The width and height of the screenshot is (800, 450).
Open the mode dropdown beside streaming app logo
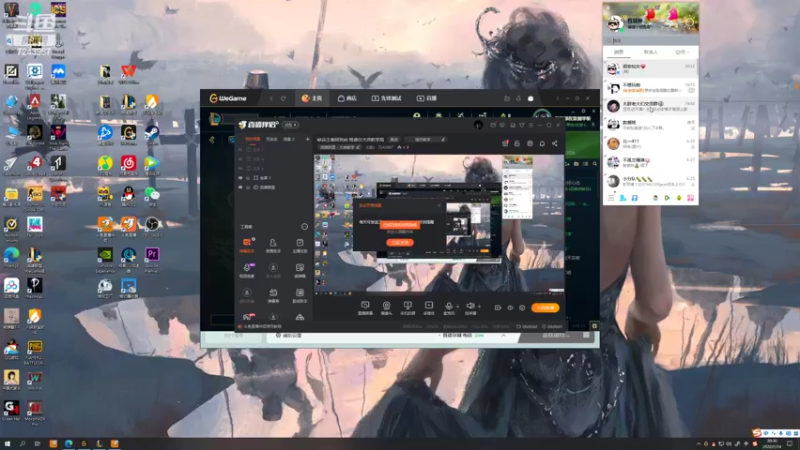tap(291, 125)
